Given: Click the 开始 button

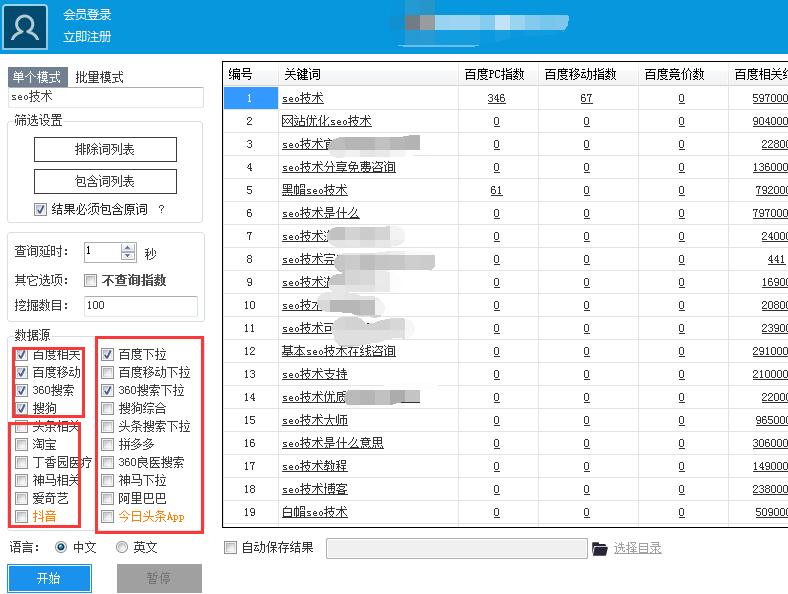Looking at the screenshot, I should (49, 578).
